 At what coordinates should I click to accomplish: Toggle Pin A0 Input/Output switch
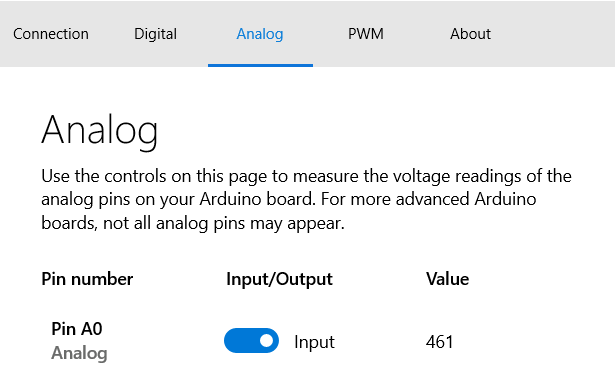pyautogui.click(x=251, y=340)
